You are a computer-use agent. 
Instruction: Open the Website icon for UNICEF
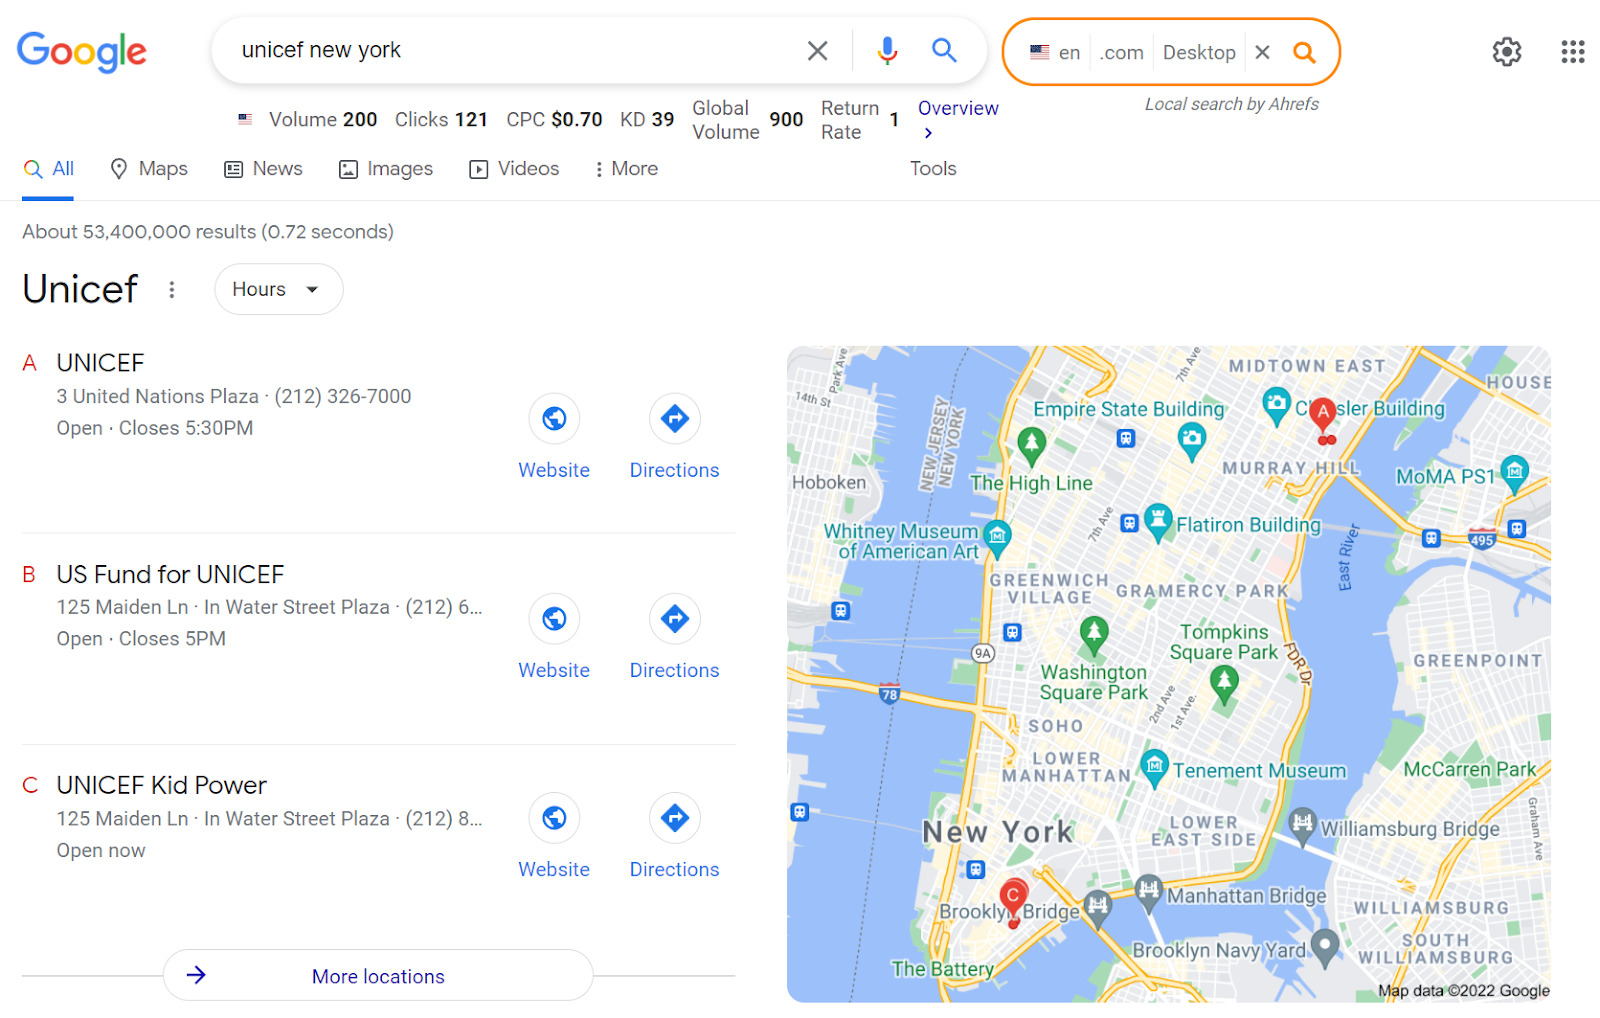pyautogui.click(x=554, y=419)
